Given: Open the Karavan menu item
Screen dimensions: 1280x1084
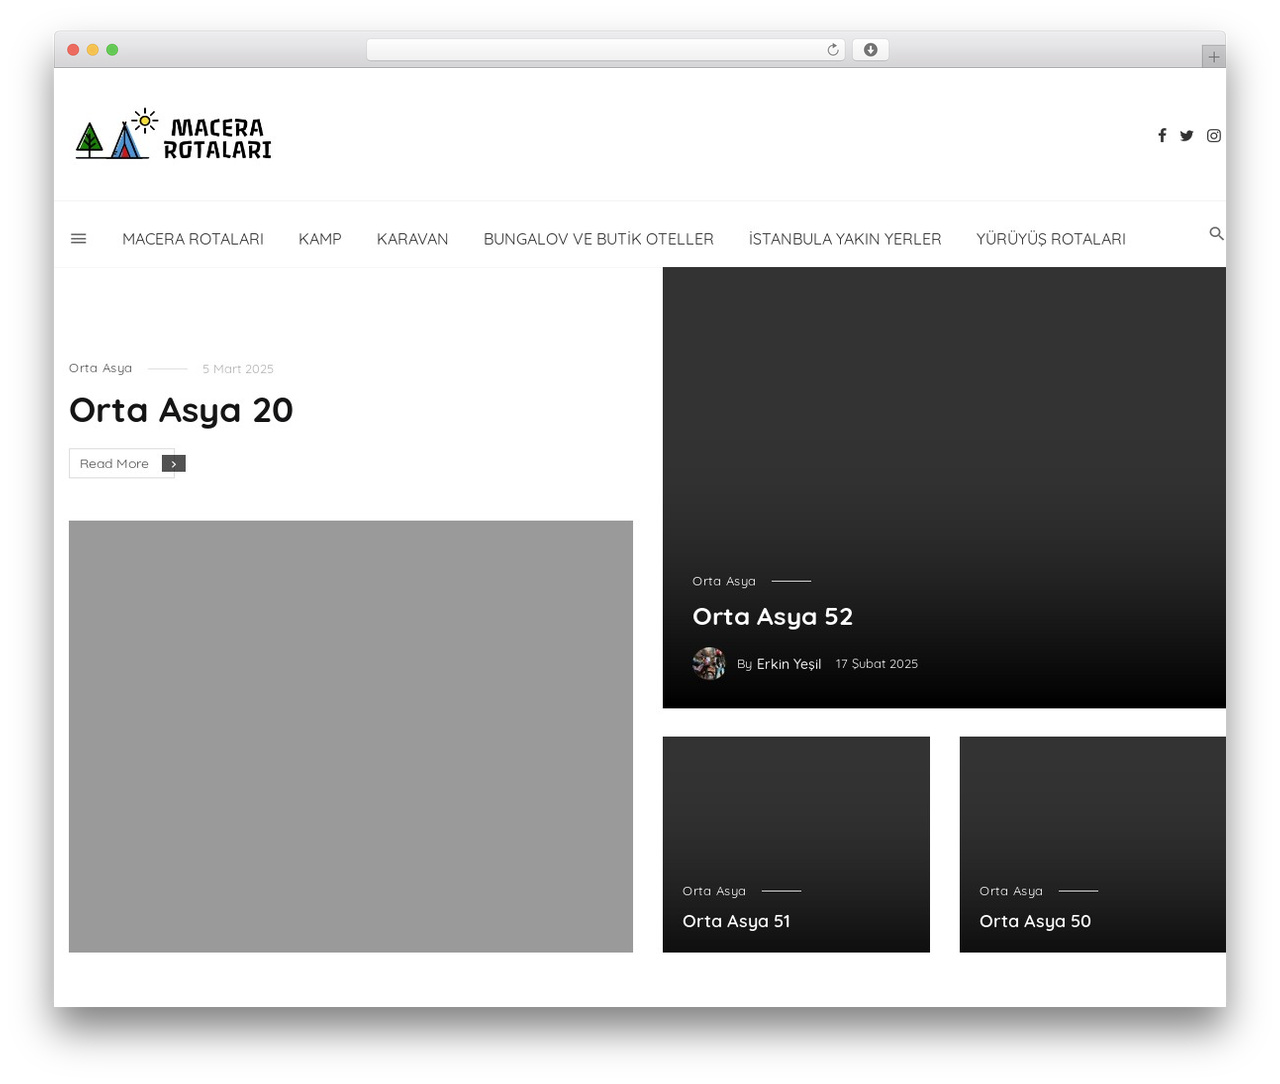Looking at the screenshot, I should coord(412,239).
